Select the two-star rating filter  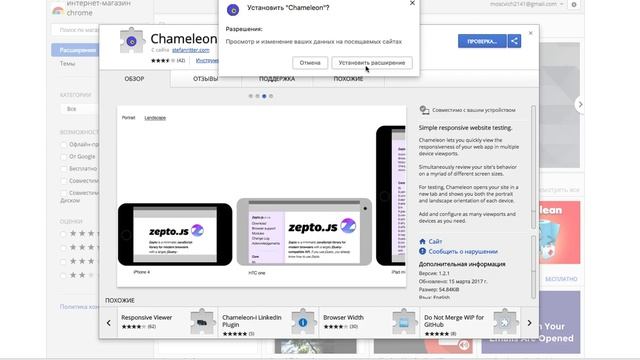63,276
